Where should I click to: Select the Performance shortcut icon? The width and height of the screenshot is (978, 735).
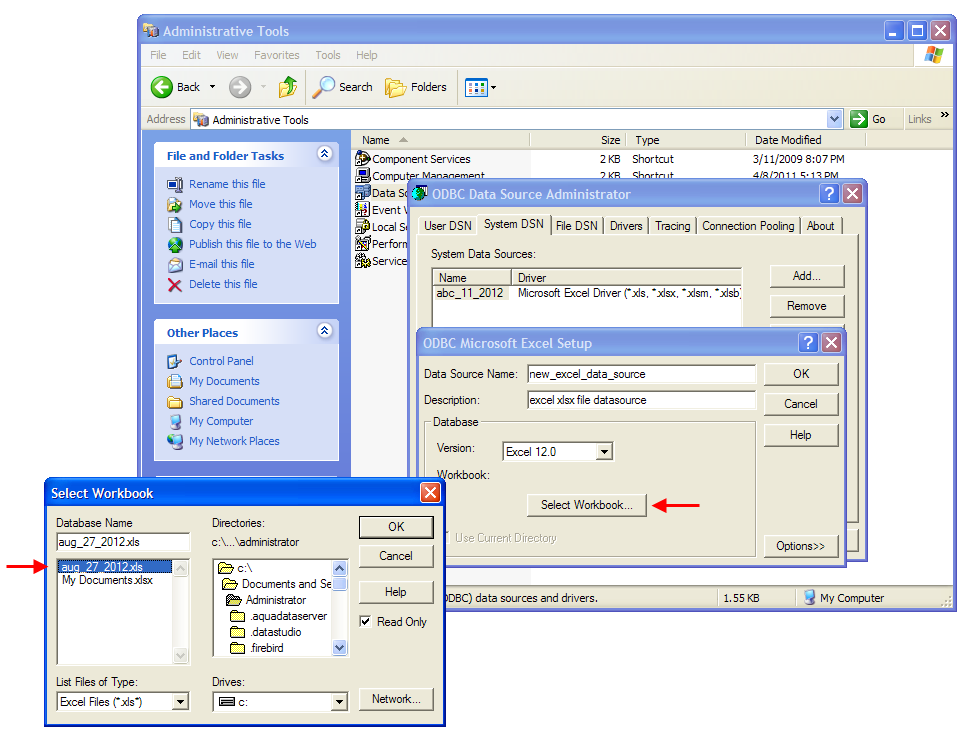click(x=362, y=243)
